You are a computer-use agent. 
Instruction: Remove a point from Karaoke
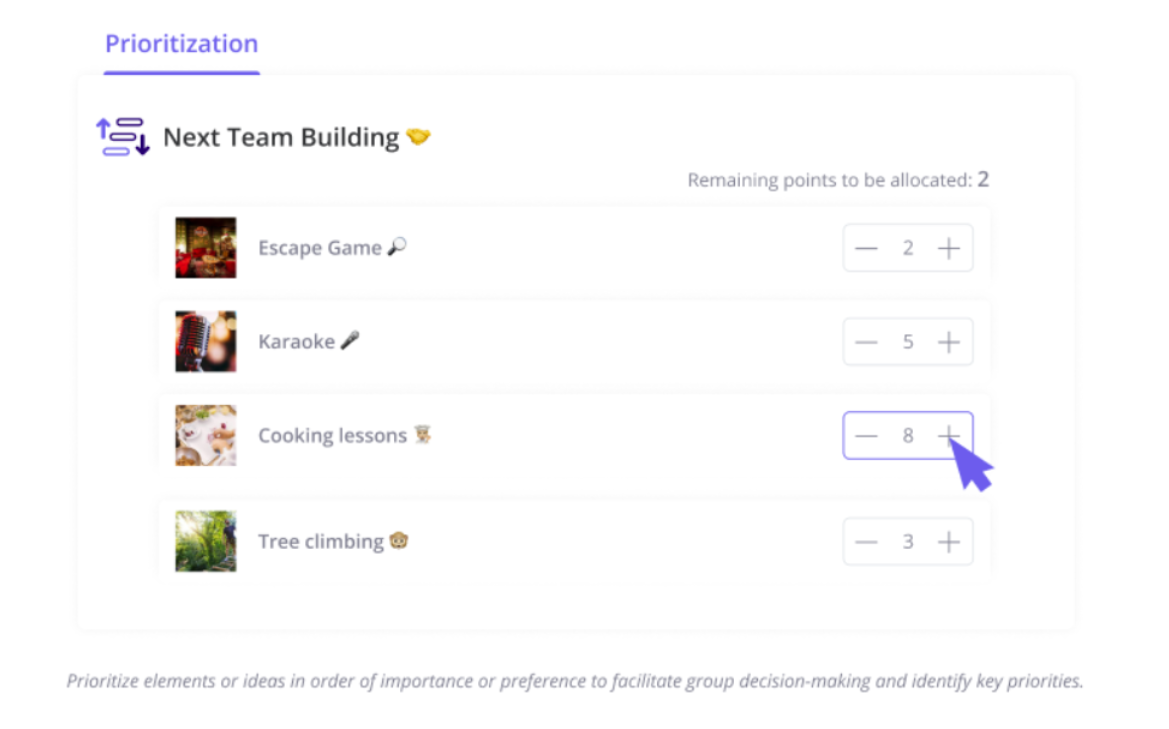(x=866, y=342)
